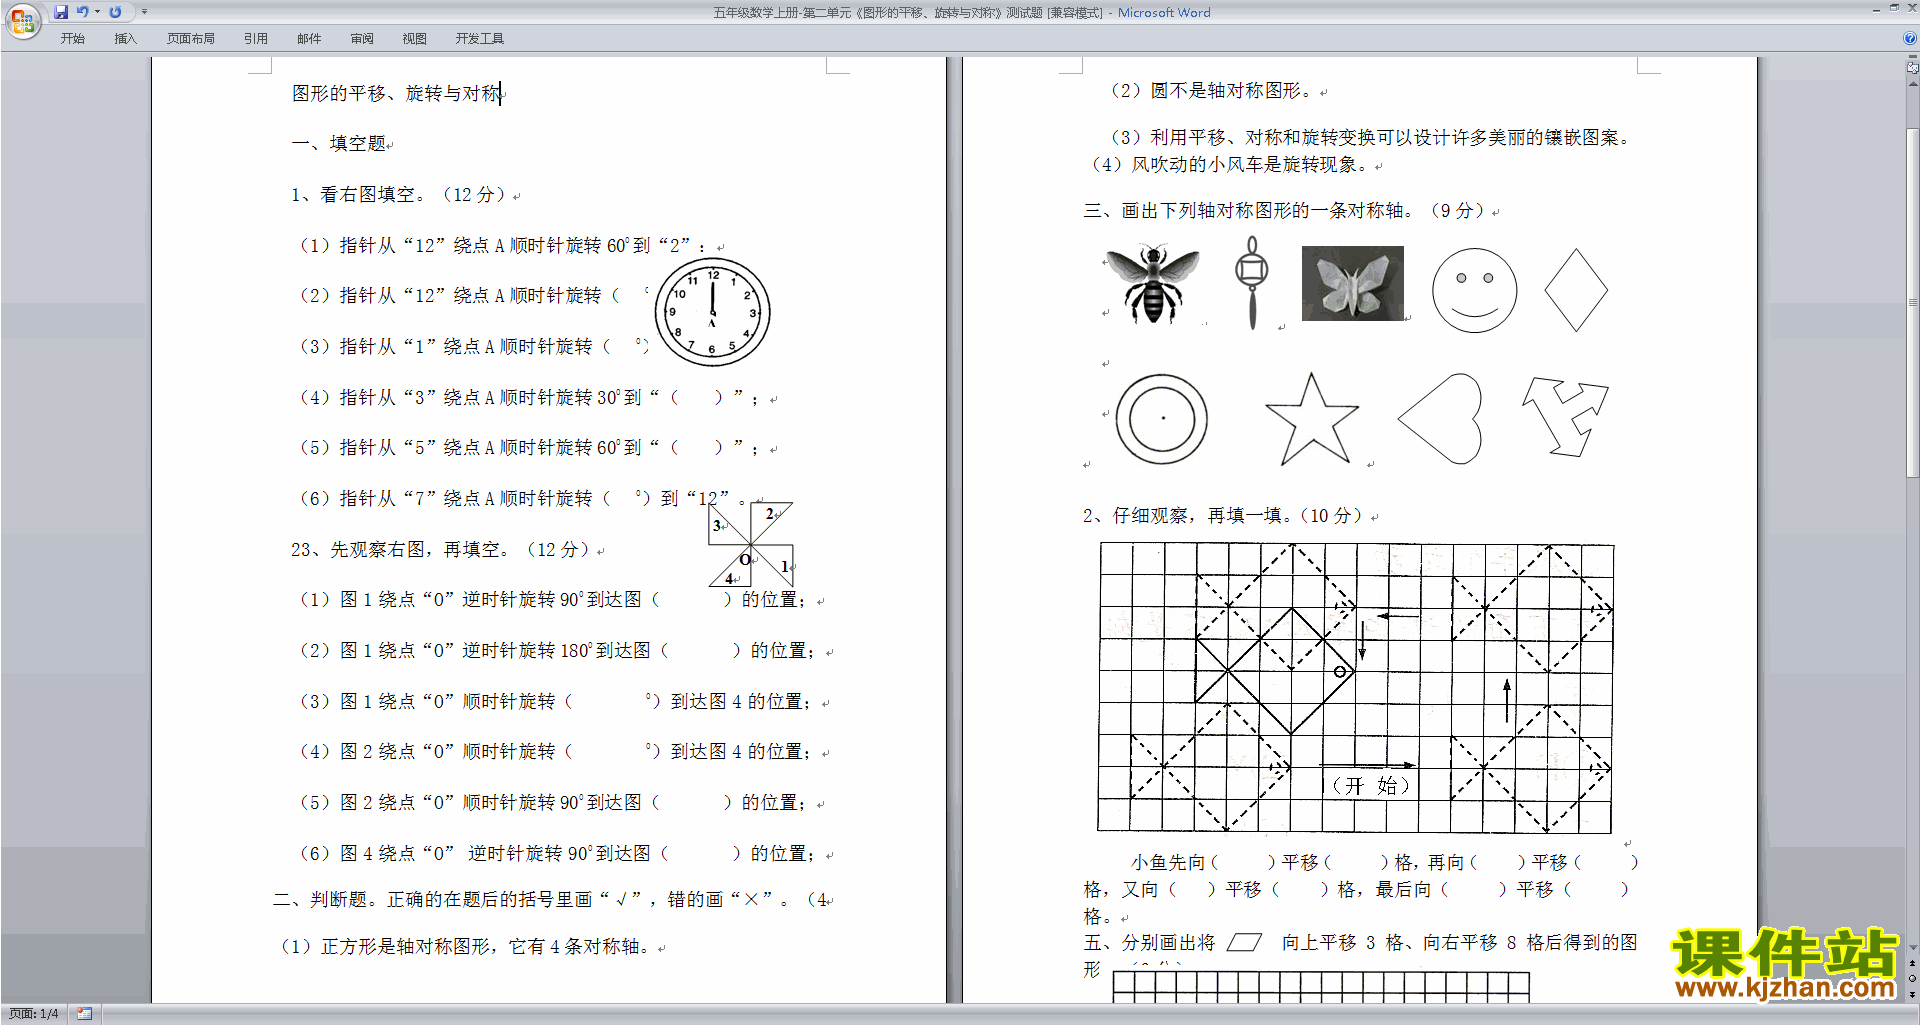Switch to the 引用 tab

click(256, 39)
